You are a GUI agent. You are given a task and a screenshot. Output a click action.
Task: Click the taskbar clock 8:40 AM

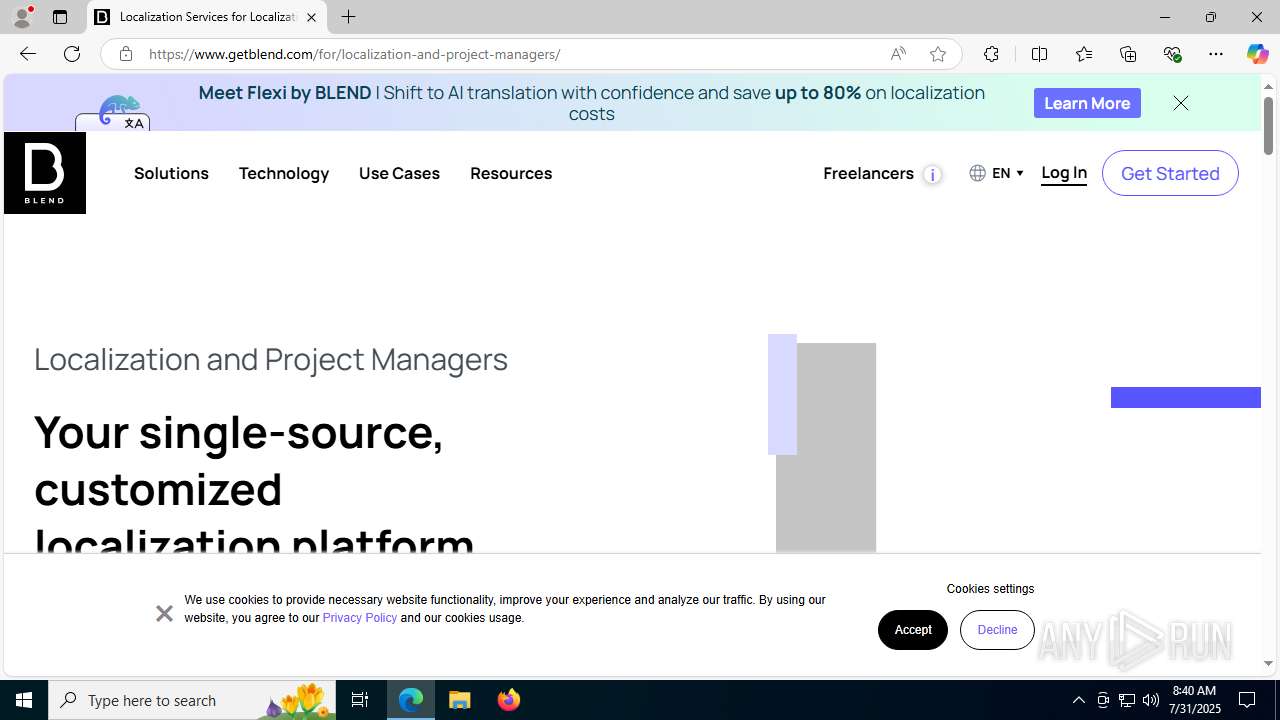click(1196, 700)
